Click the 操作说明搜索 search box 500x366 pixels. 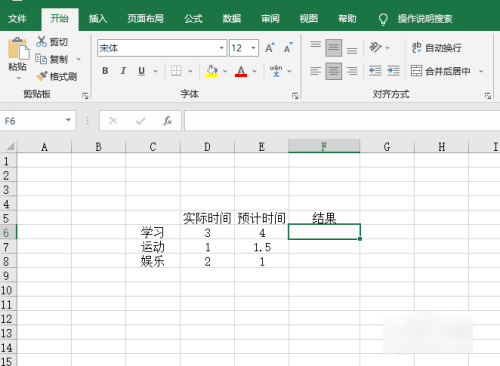click(x=425, y=19)
